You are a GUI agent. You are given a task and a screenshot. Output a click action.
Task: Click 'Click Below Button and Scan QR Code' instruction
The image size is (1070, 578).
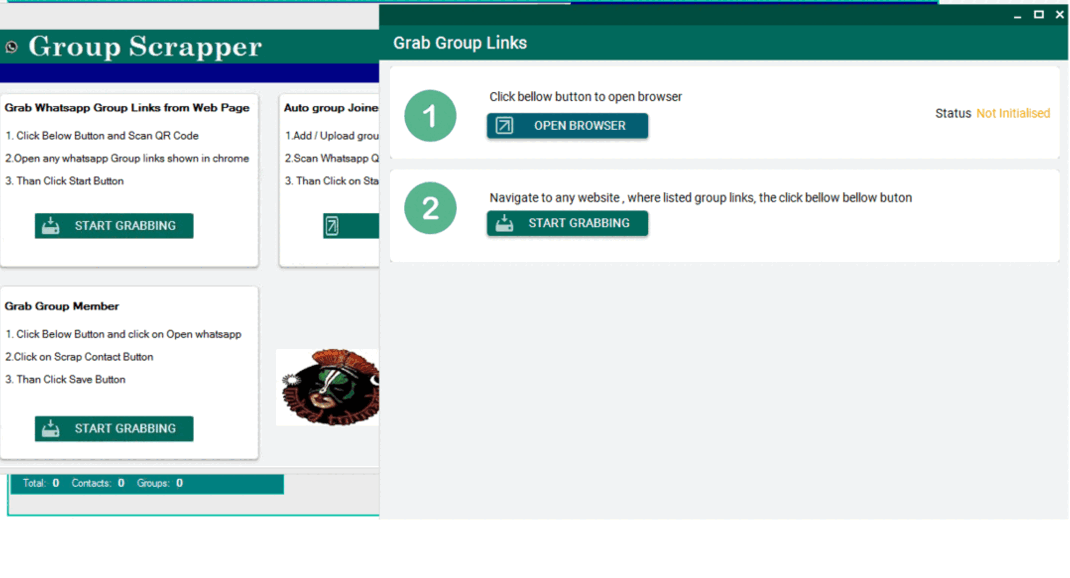click(x=102, y=136)
